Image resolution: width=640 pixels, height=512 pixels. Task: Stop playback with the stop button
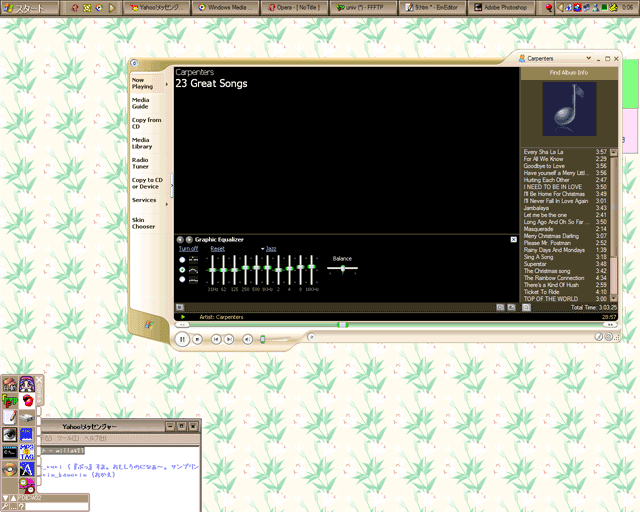198,339
